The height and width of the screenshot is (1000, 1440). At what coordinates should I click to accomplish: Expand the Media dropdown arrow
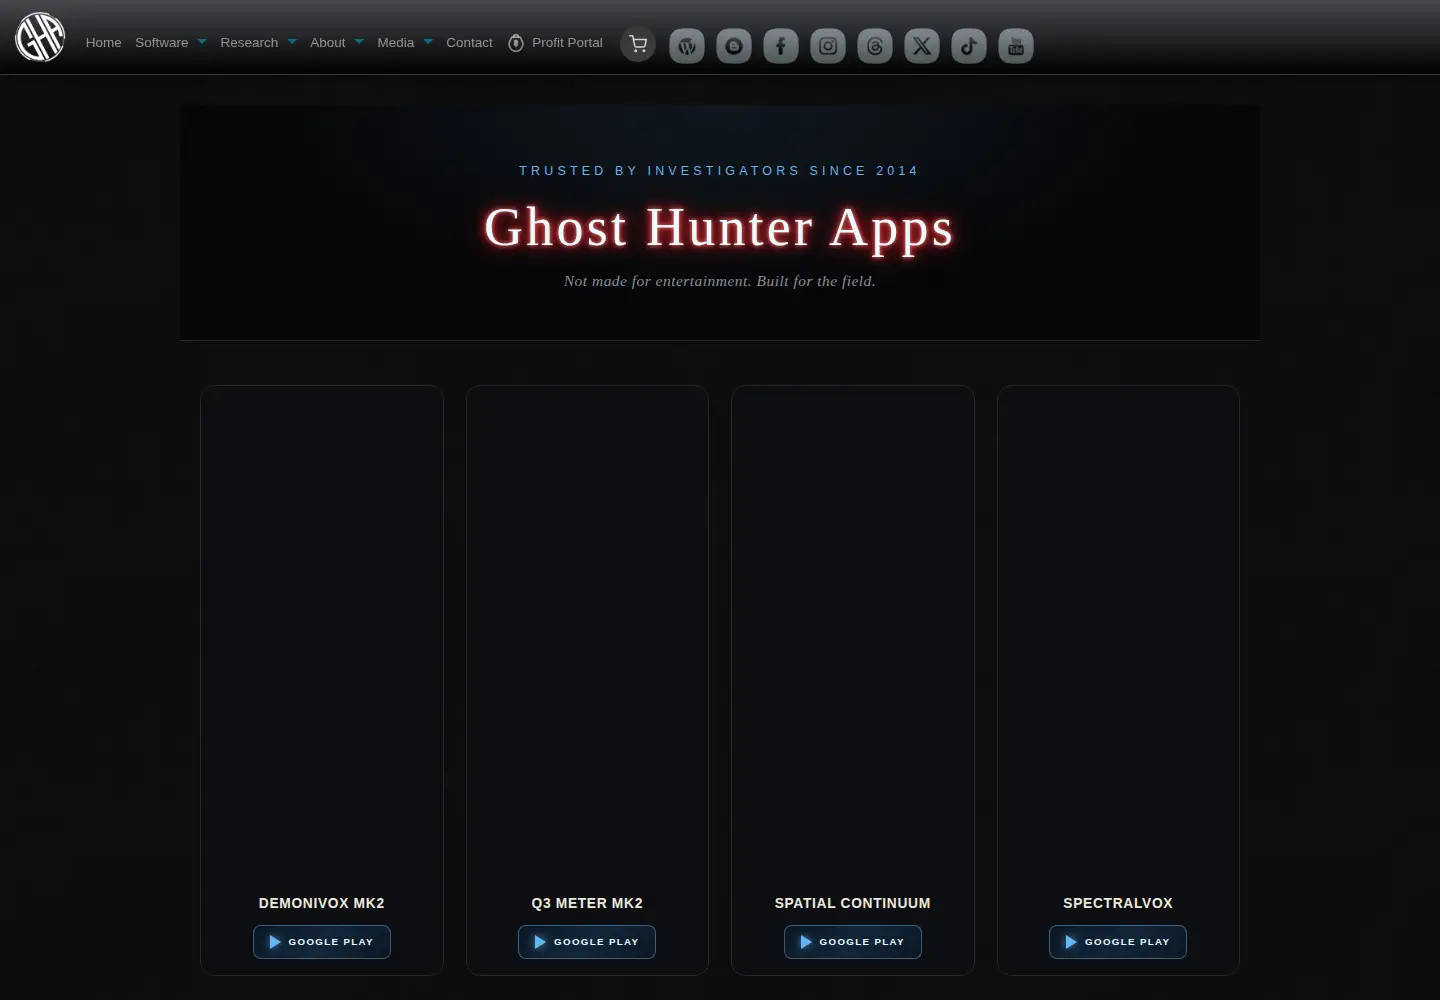[x=428, y=42]
